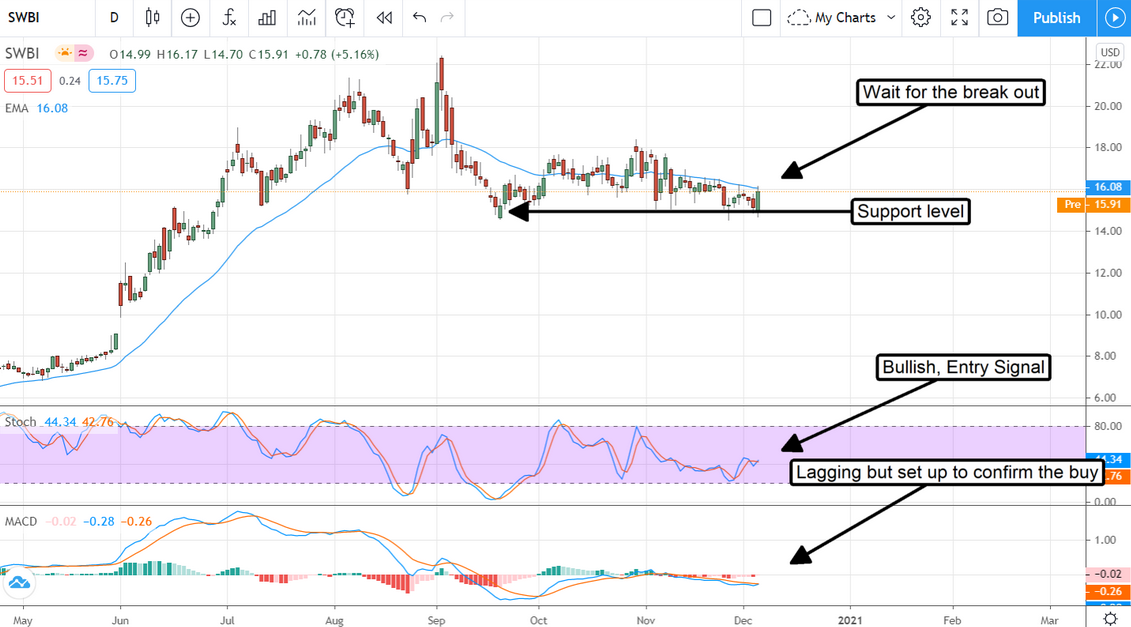Open the financials bar chart icon
Screen dimensions: 1131x627
(x=267, y=17)
